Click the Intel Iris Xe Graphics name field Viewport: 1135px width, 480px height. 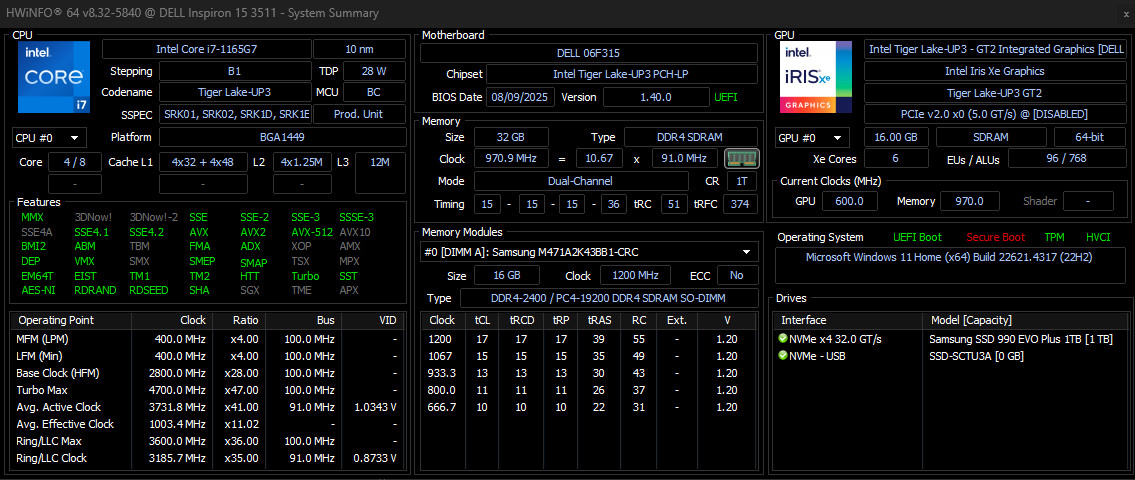click(x=995, y=71)
